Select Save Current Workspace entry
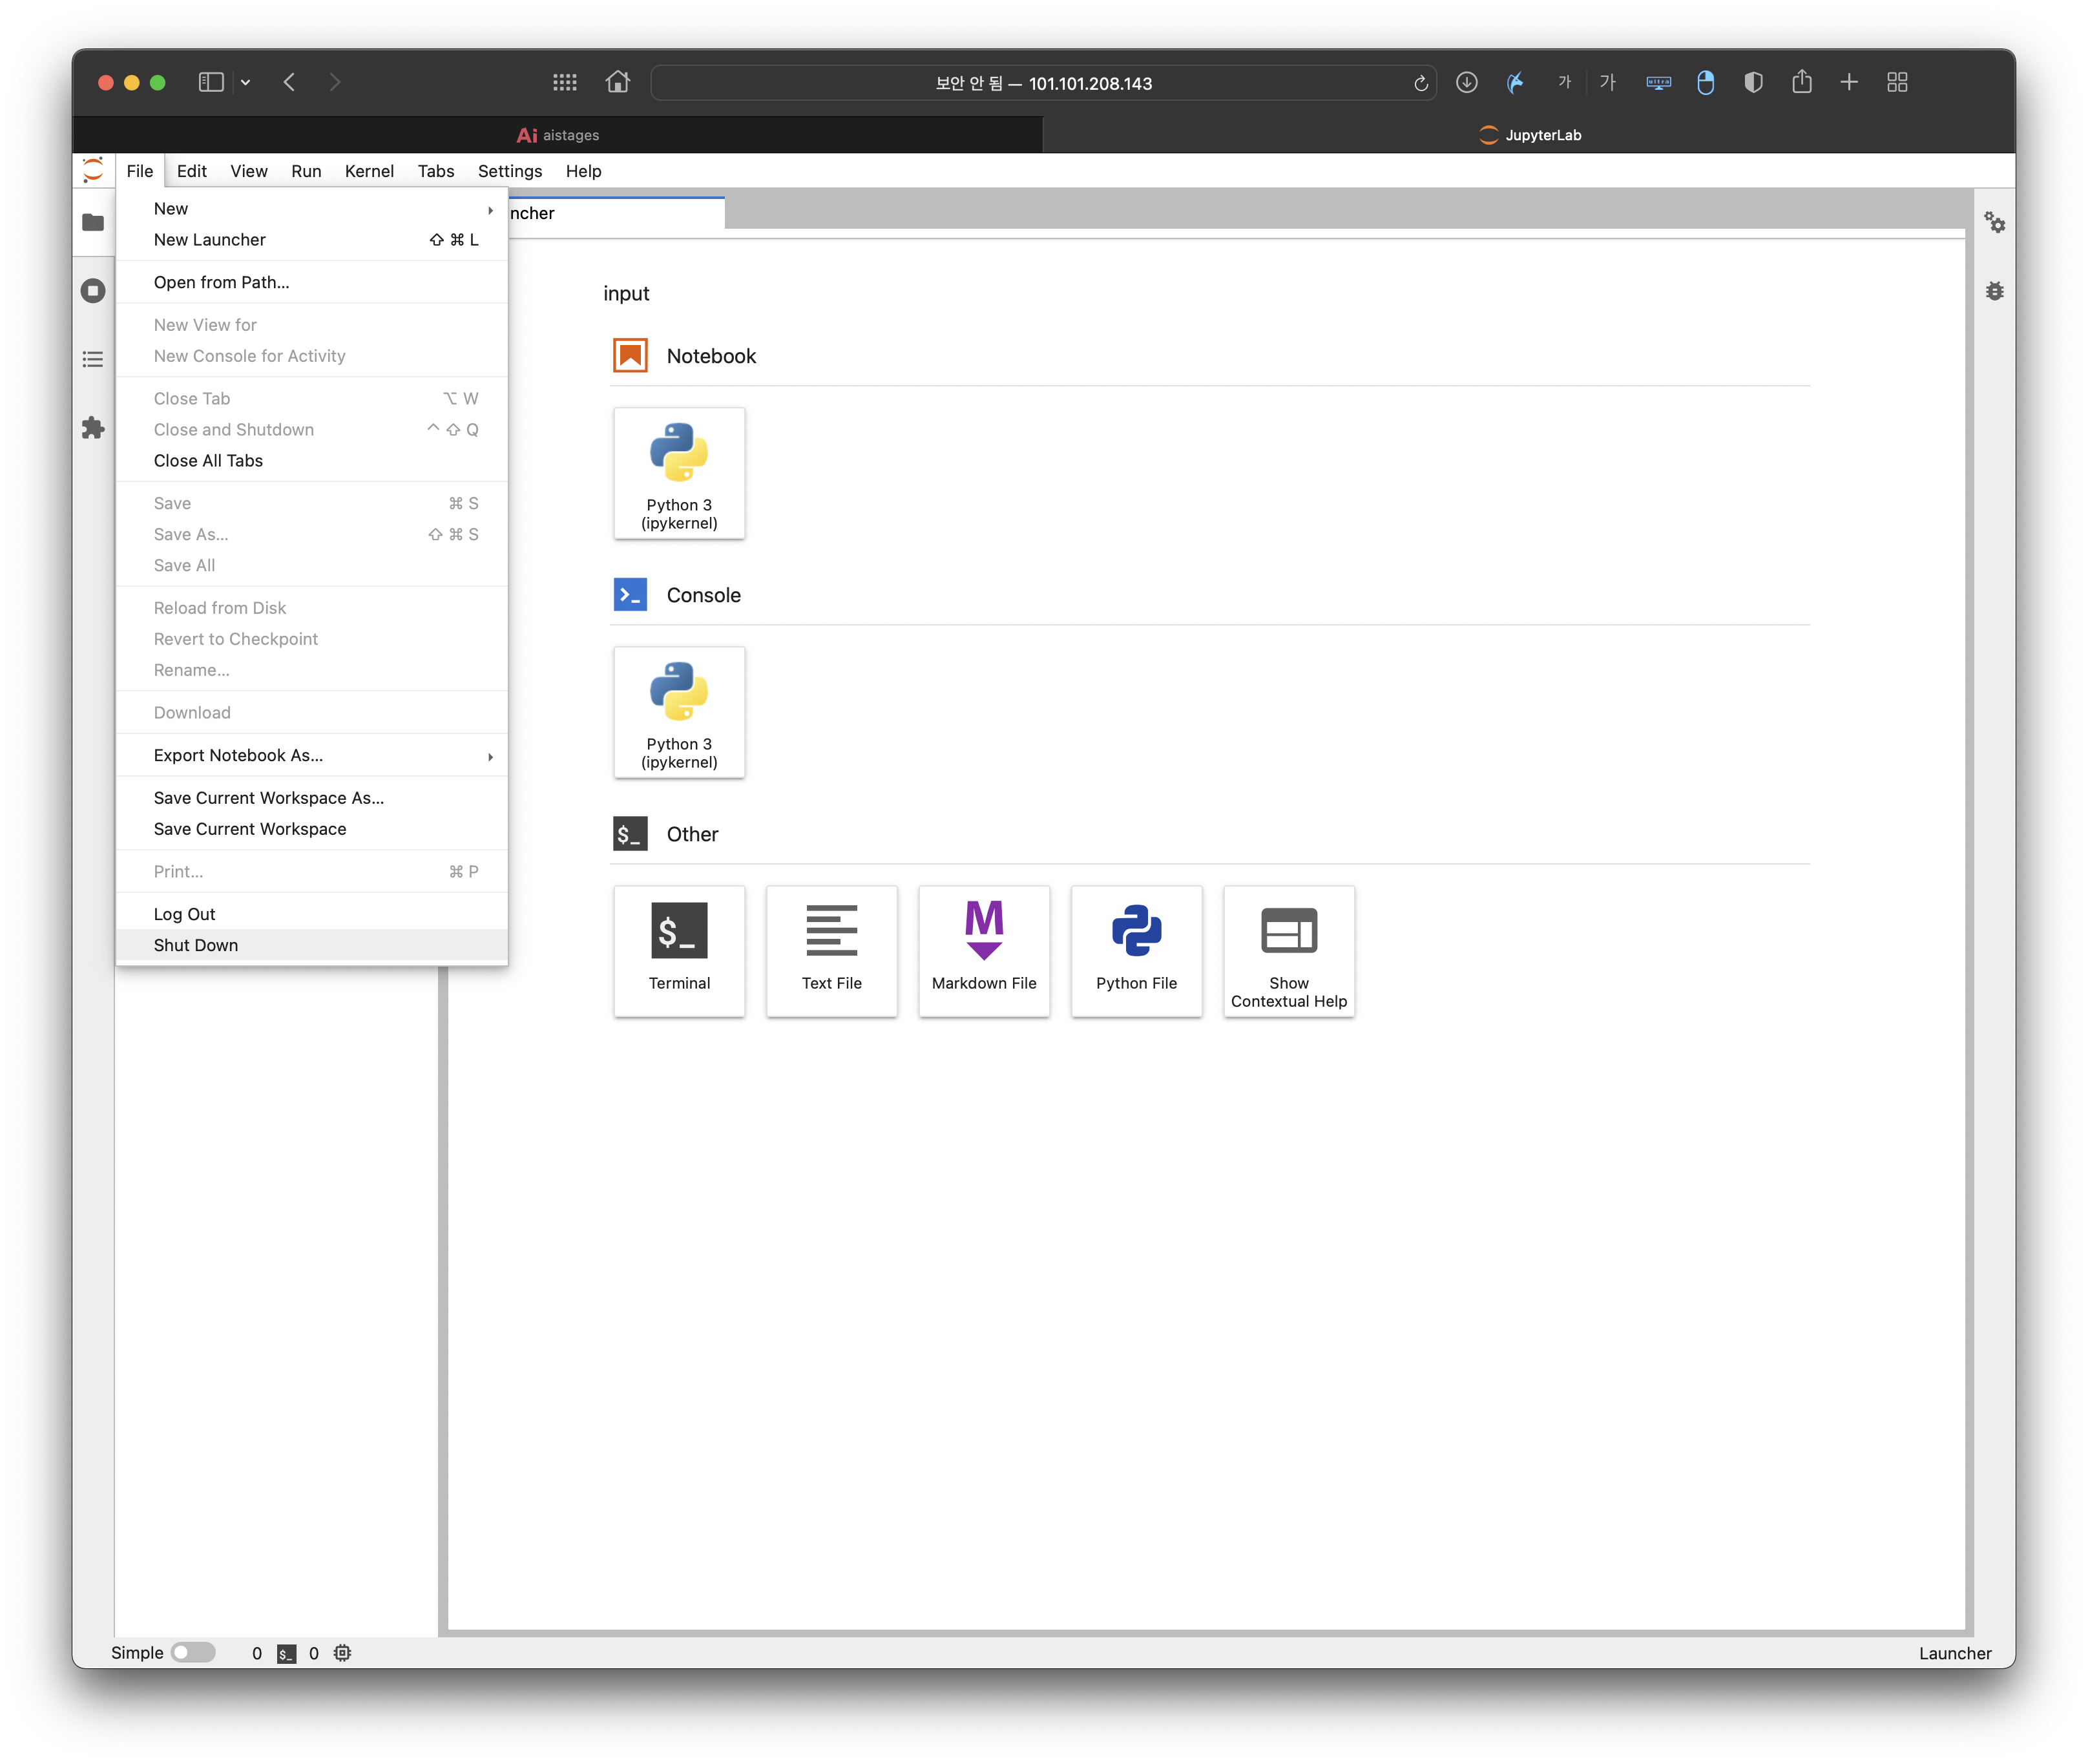The width and height of the screenshot is (2088, 1764). 312,828
